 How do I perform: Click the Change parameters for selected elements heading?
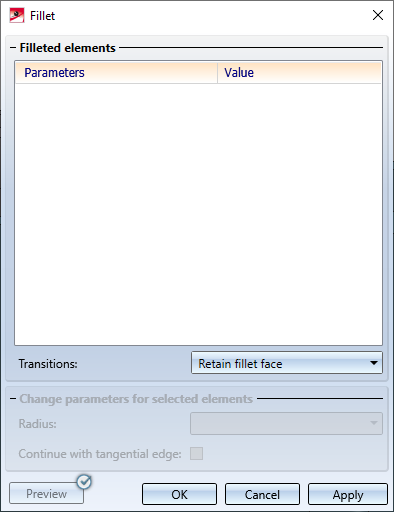pos(136,399)
